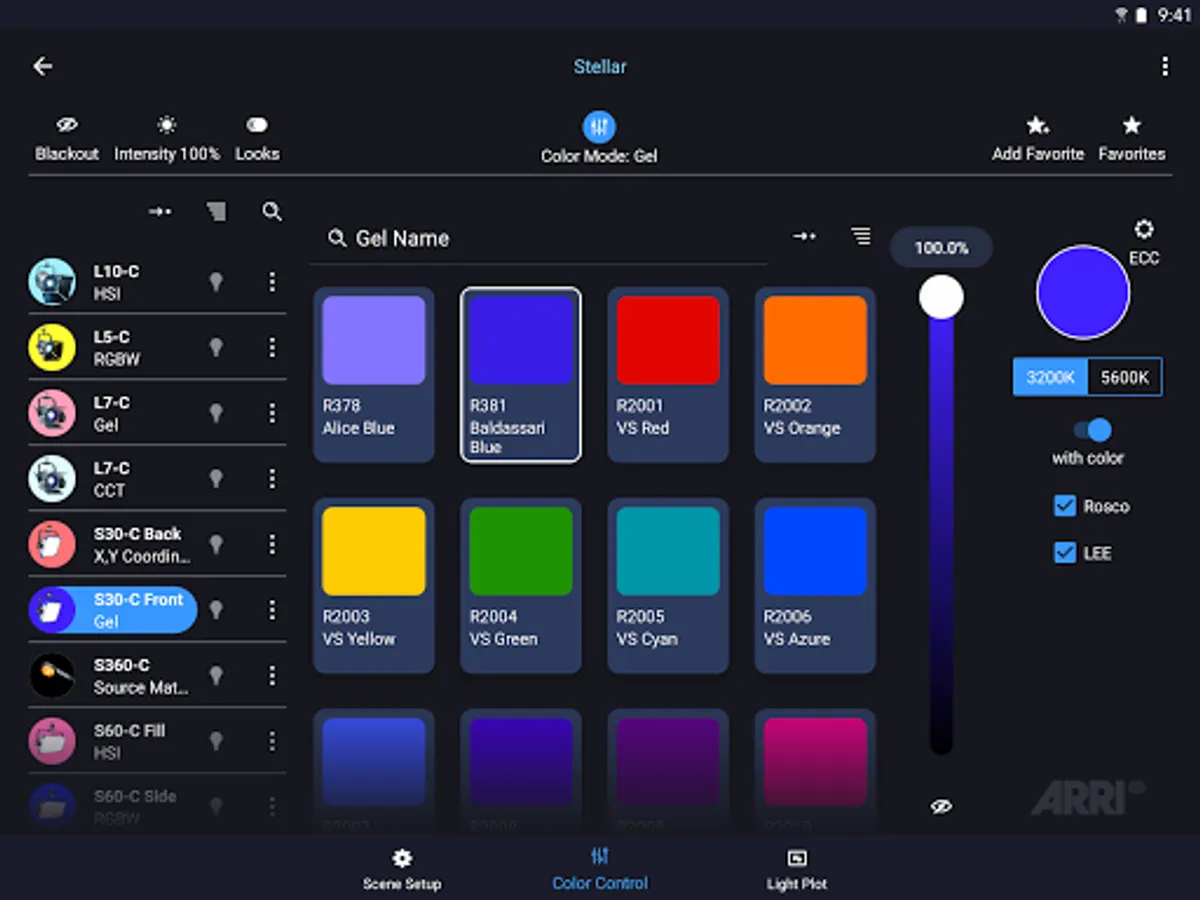The height and width of the screenshot is (900, 1200).
Task: Toggle the with color switch
Action: coord(1092,430)
